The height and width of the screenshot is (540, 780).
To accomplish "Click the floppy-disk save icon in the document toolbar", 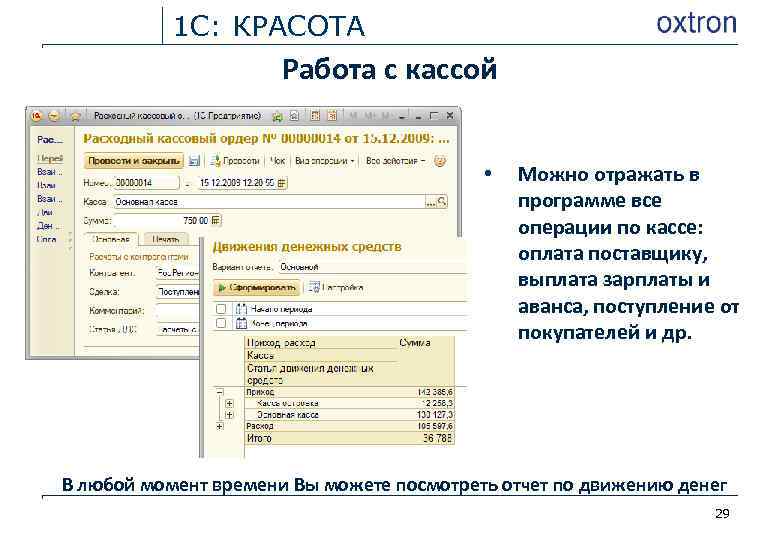I will coord(195,161).
